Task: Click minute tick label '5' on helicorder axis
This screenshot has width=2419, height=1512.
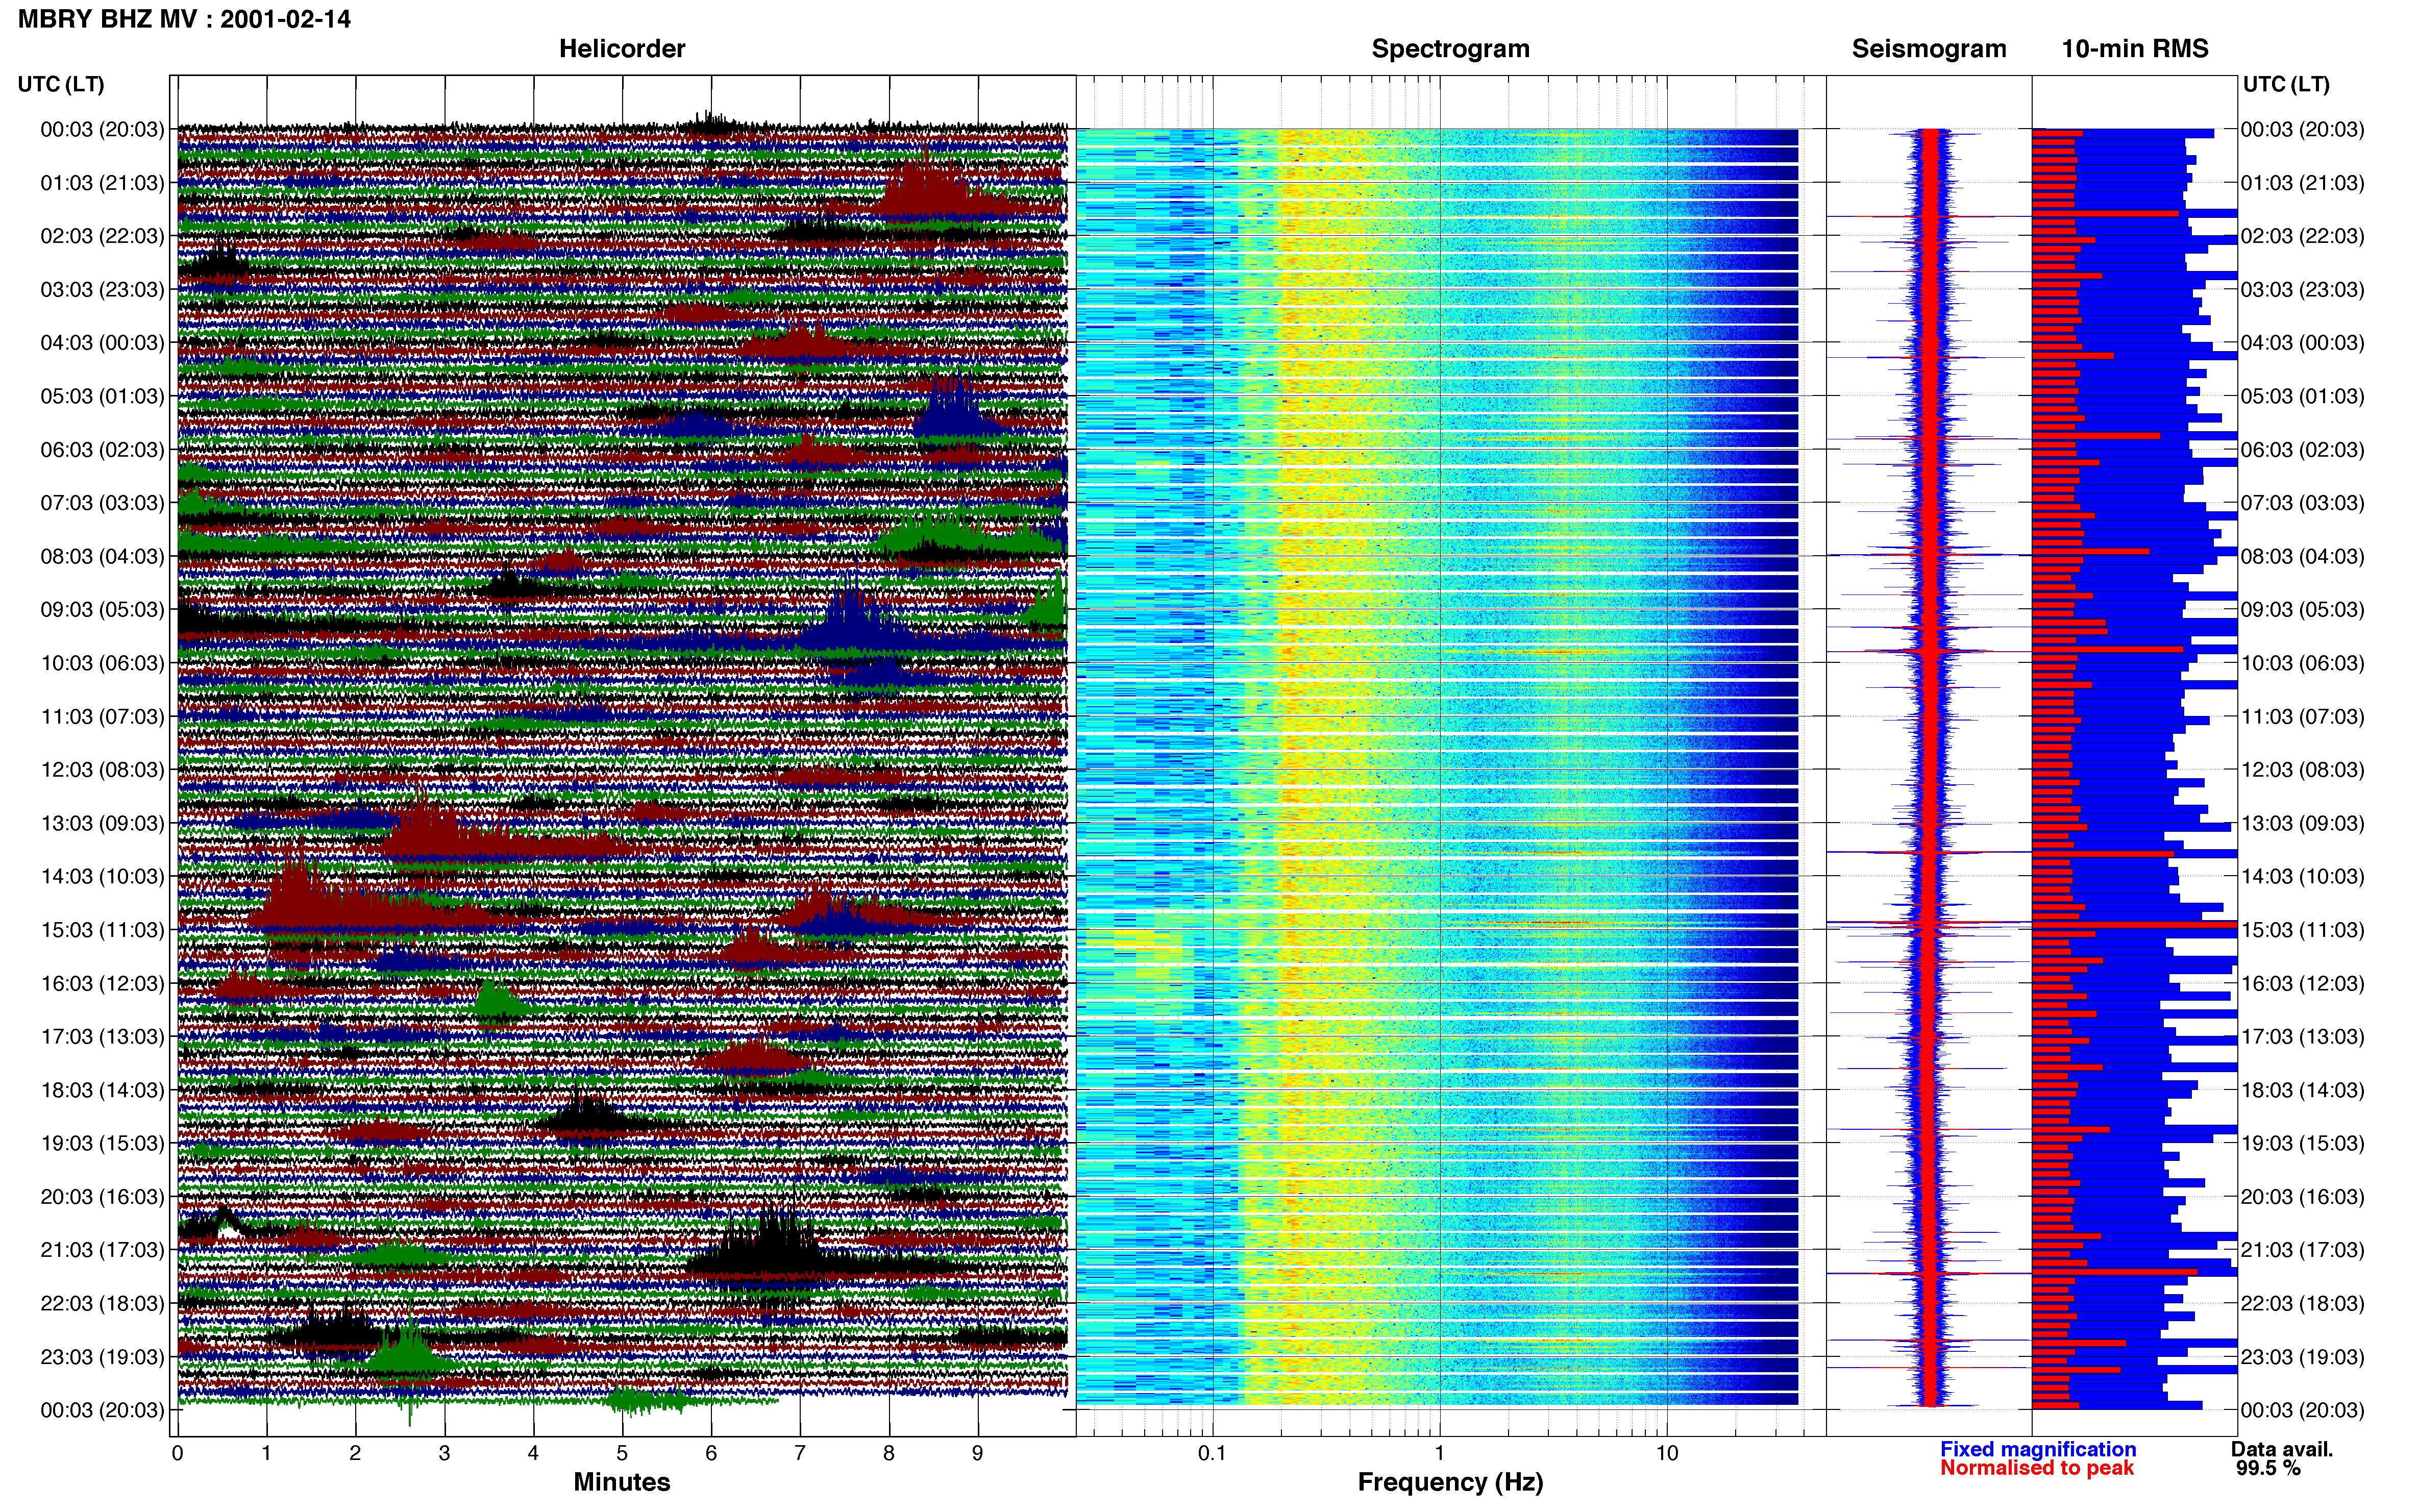Action: coord(622,1453)
